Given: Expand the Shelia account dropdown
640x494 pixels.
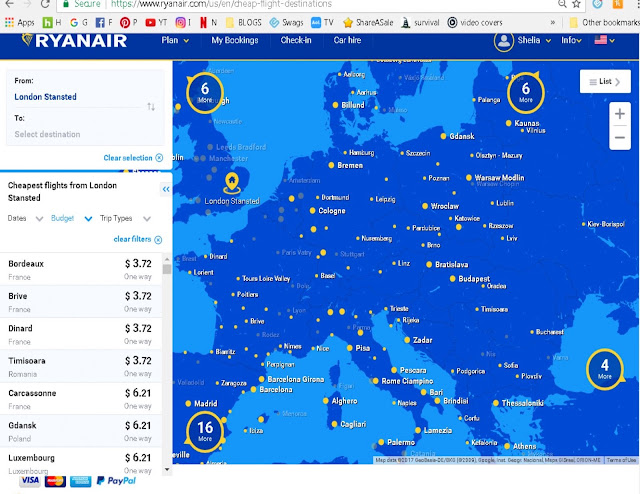Looking at the screenshot, I should click(x=534, y=40).
